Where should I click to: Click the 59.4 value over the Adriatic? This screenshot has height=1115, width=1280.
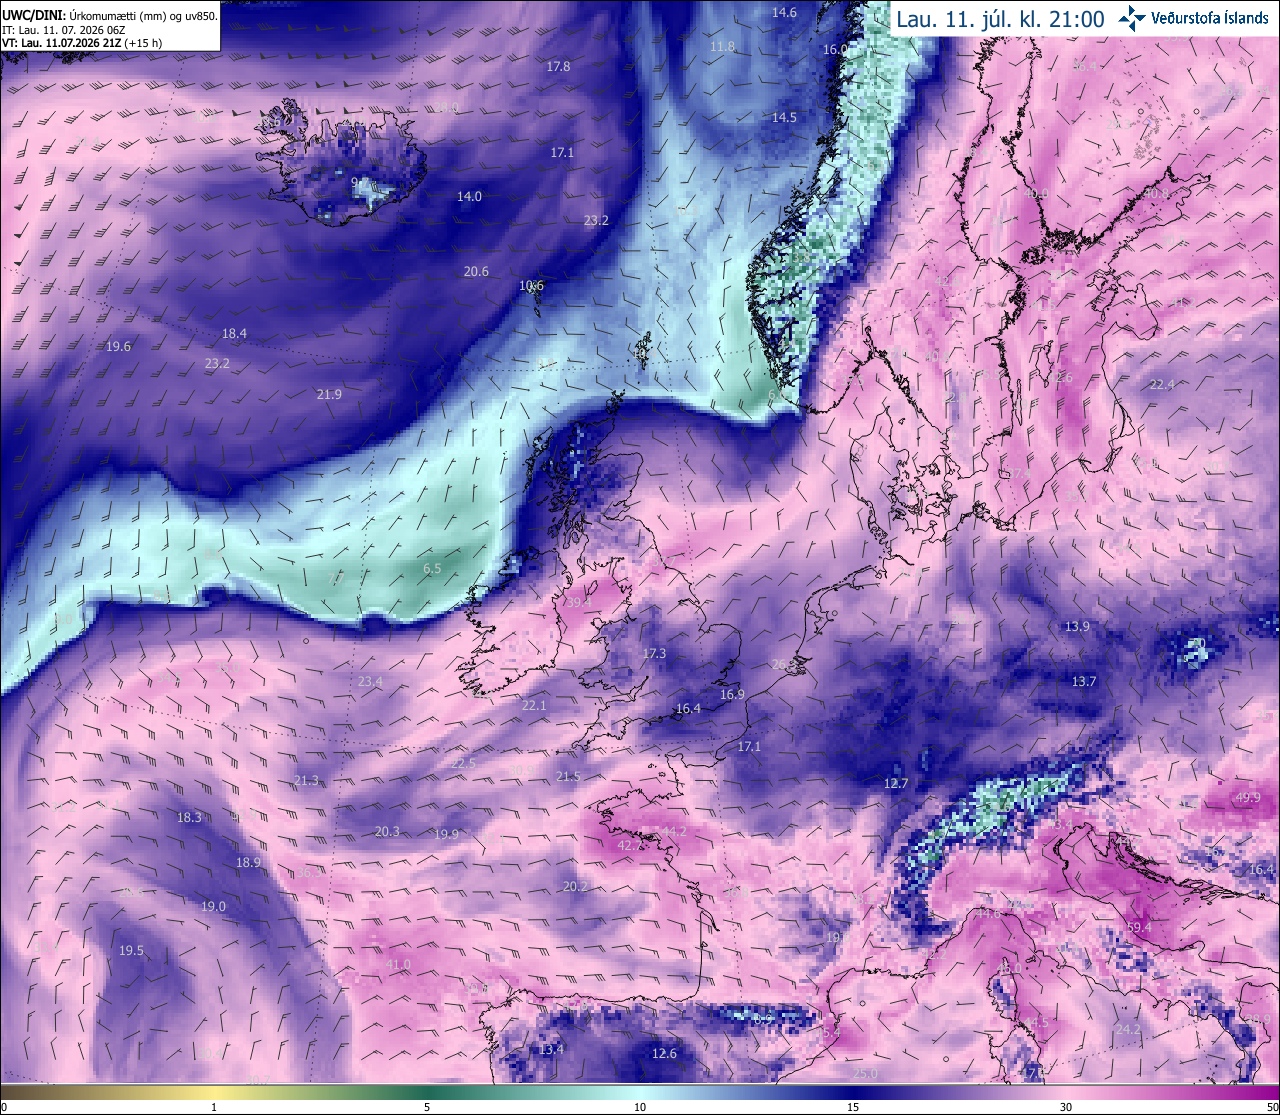(x=1139, y=928)
